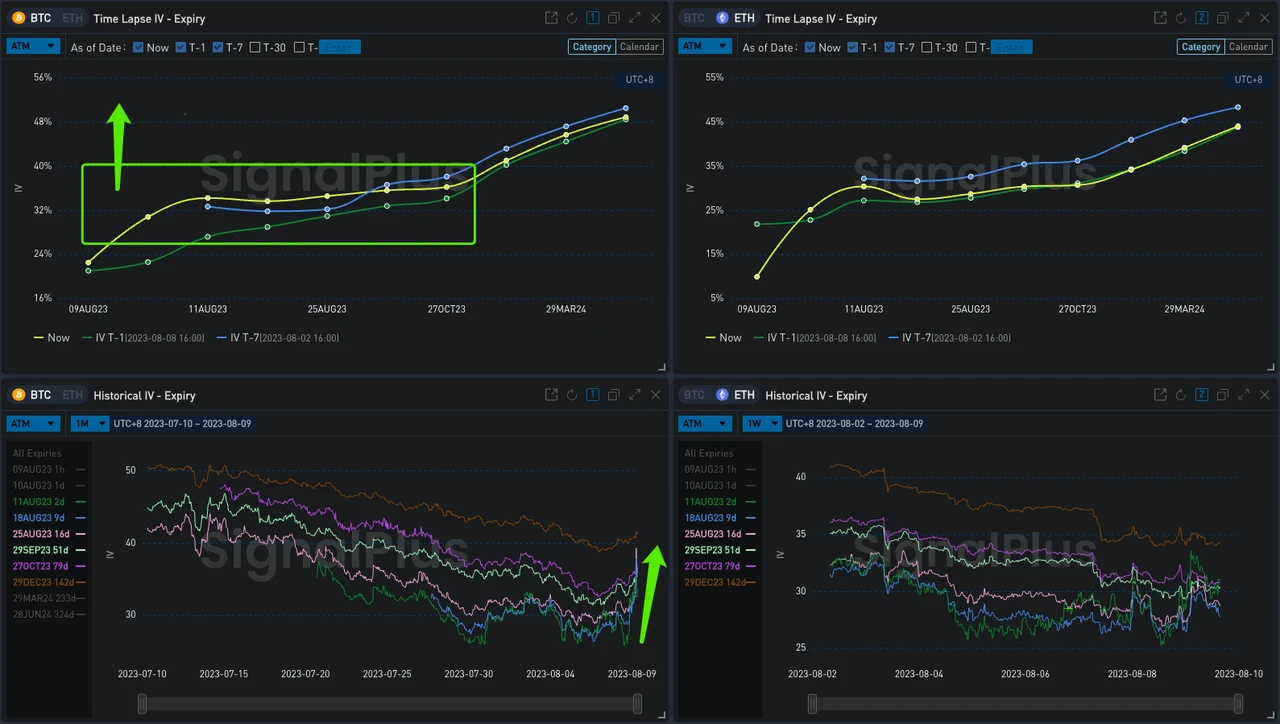Refresh the ETH Time Lapse IV chart

(x=1181, y=18)
